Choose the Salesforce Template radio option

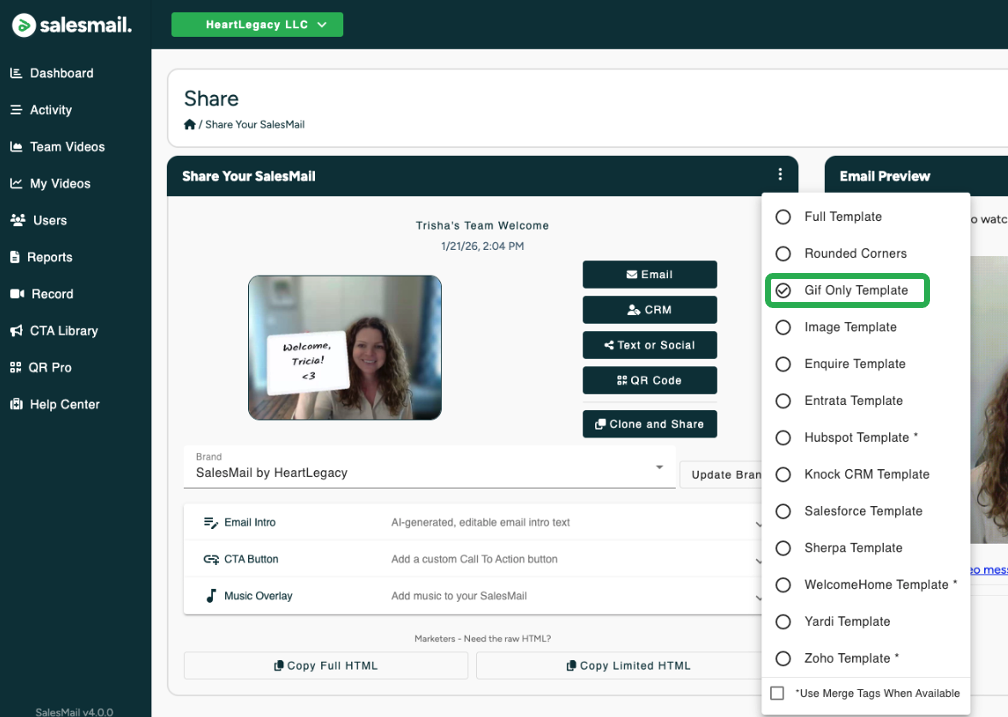784,511
